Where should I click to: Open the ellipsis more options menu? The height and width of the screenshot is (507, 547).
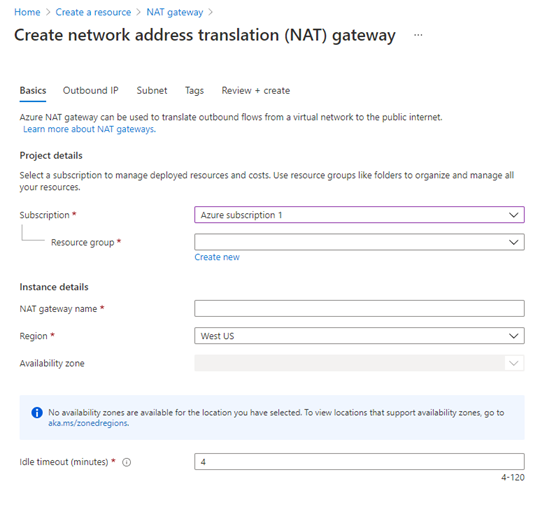pyautogui.click(x=418, y=35)
